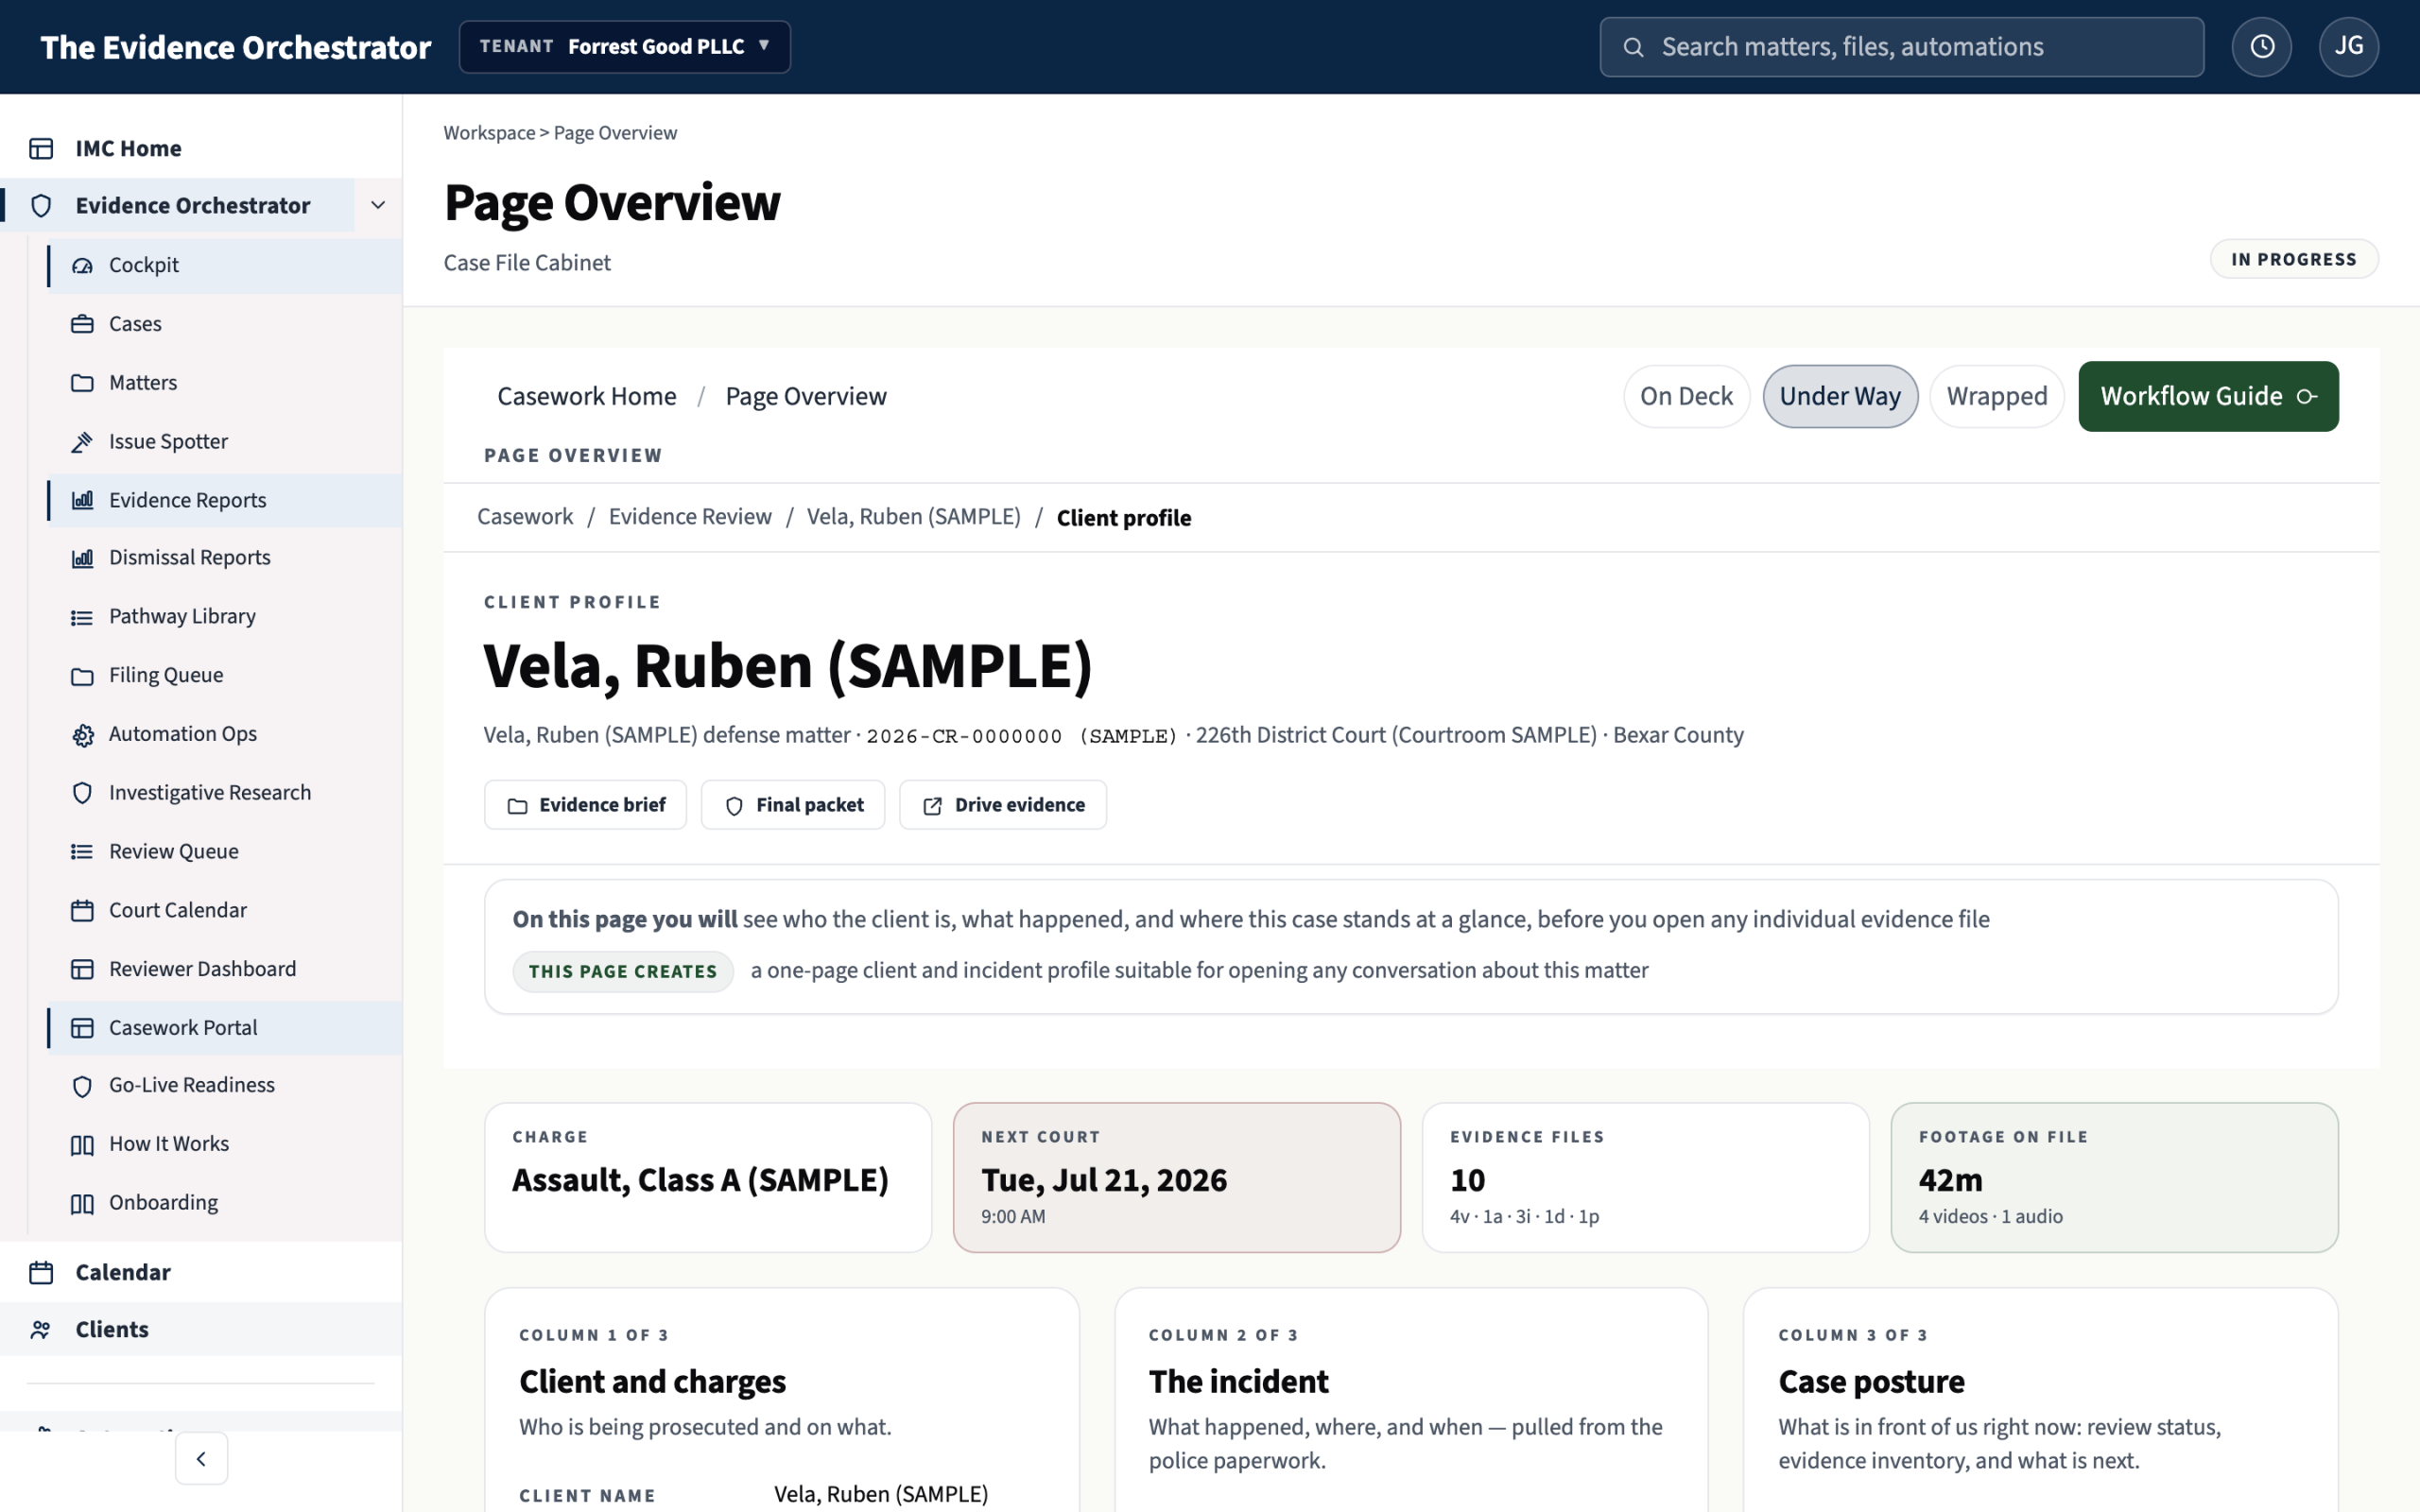Open IMC Home in sidebar

pos(201,148)
